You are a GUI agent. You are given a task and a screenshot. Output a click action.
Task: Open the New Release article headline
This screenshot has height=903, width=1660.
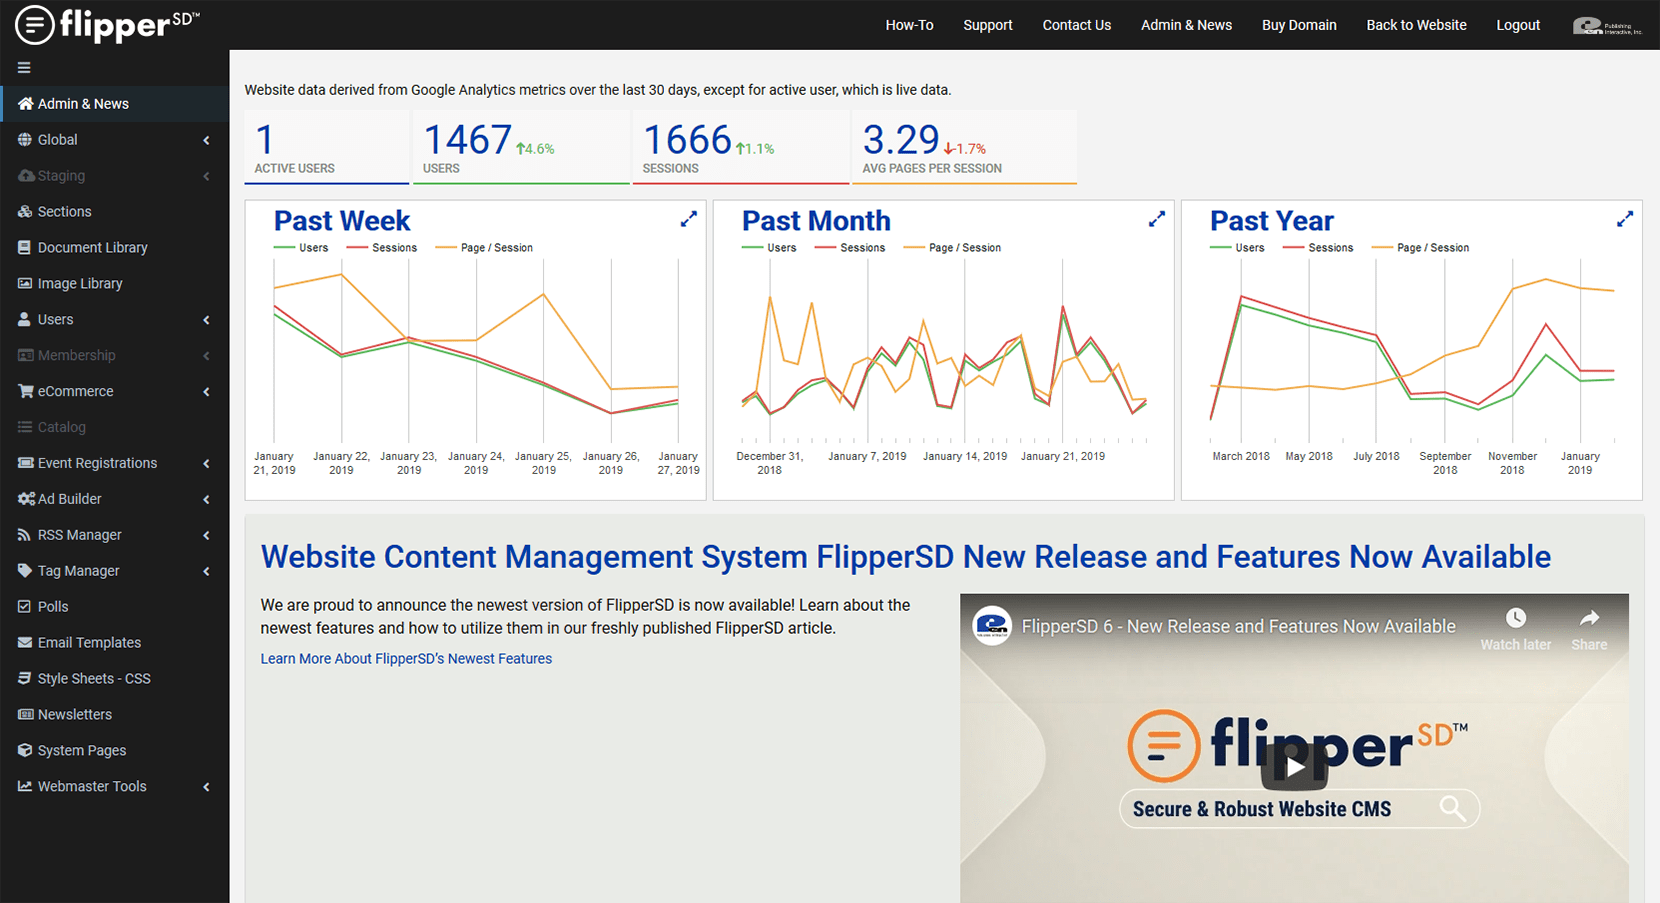point(906,557)
